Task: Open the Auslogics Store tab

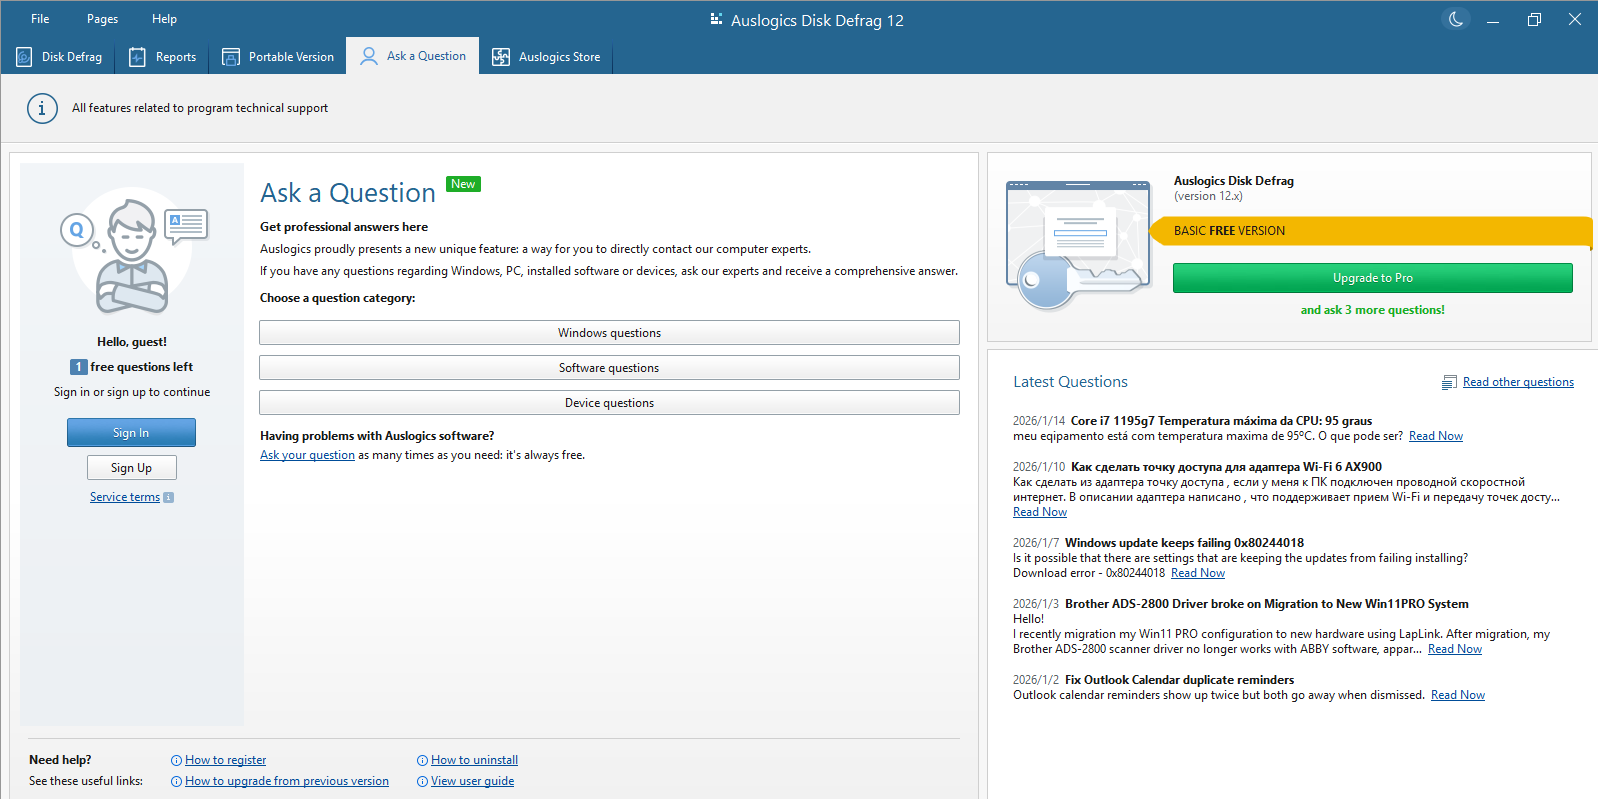Action: coord(546,57)
